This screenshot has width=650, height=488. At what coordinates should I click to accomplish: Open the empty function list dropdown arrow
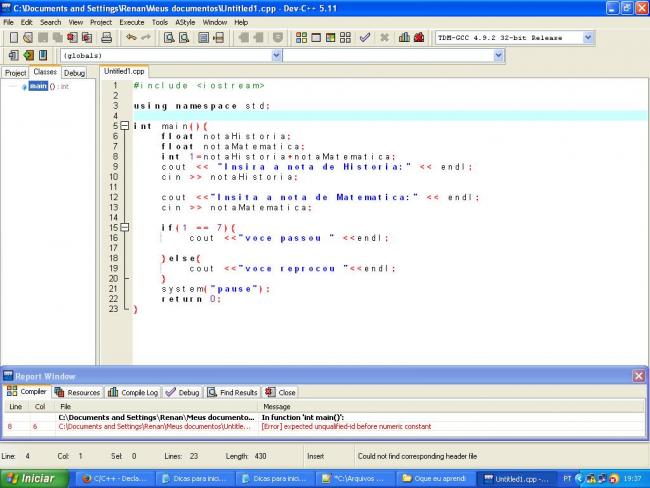pyautogui.click(x=499, y=55)
